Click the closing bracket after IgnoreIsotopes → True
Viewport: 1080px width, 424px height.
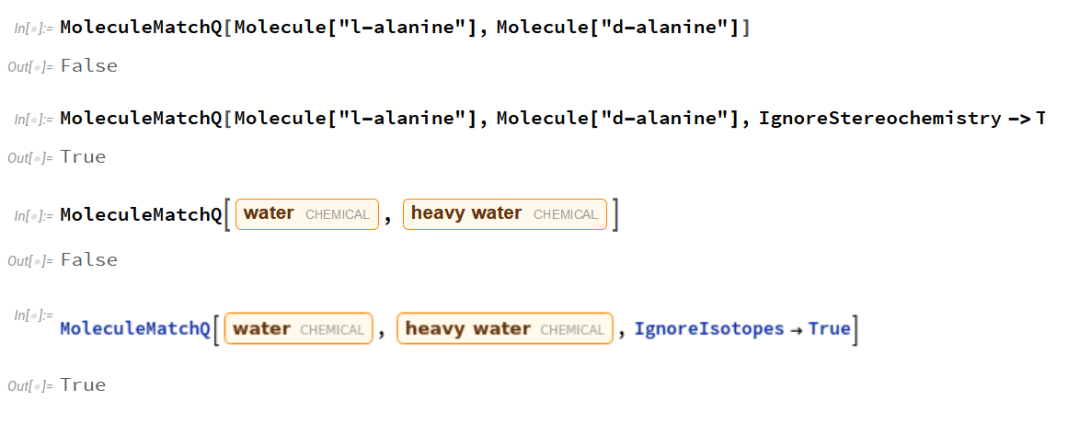(855, 329)
